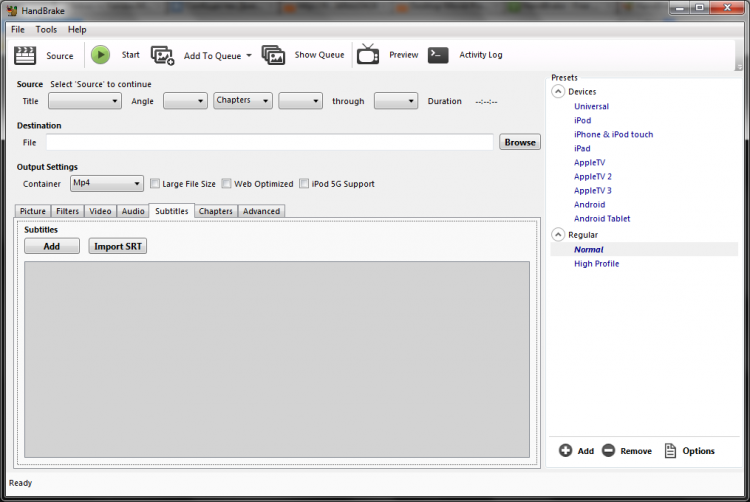
Task: Click the green Start play icon
Action: [100, 55]
